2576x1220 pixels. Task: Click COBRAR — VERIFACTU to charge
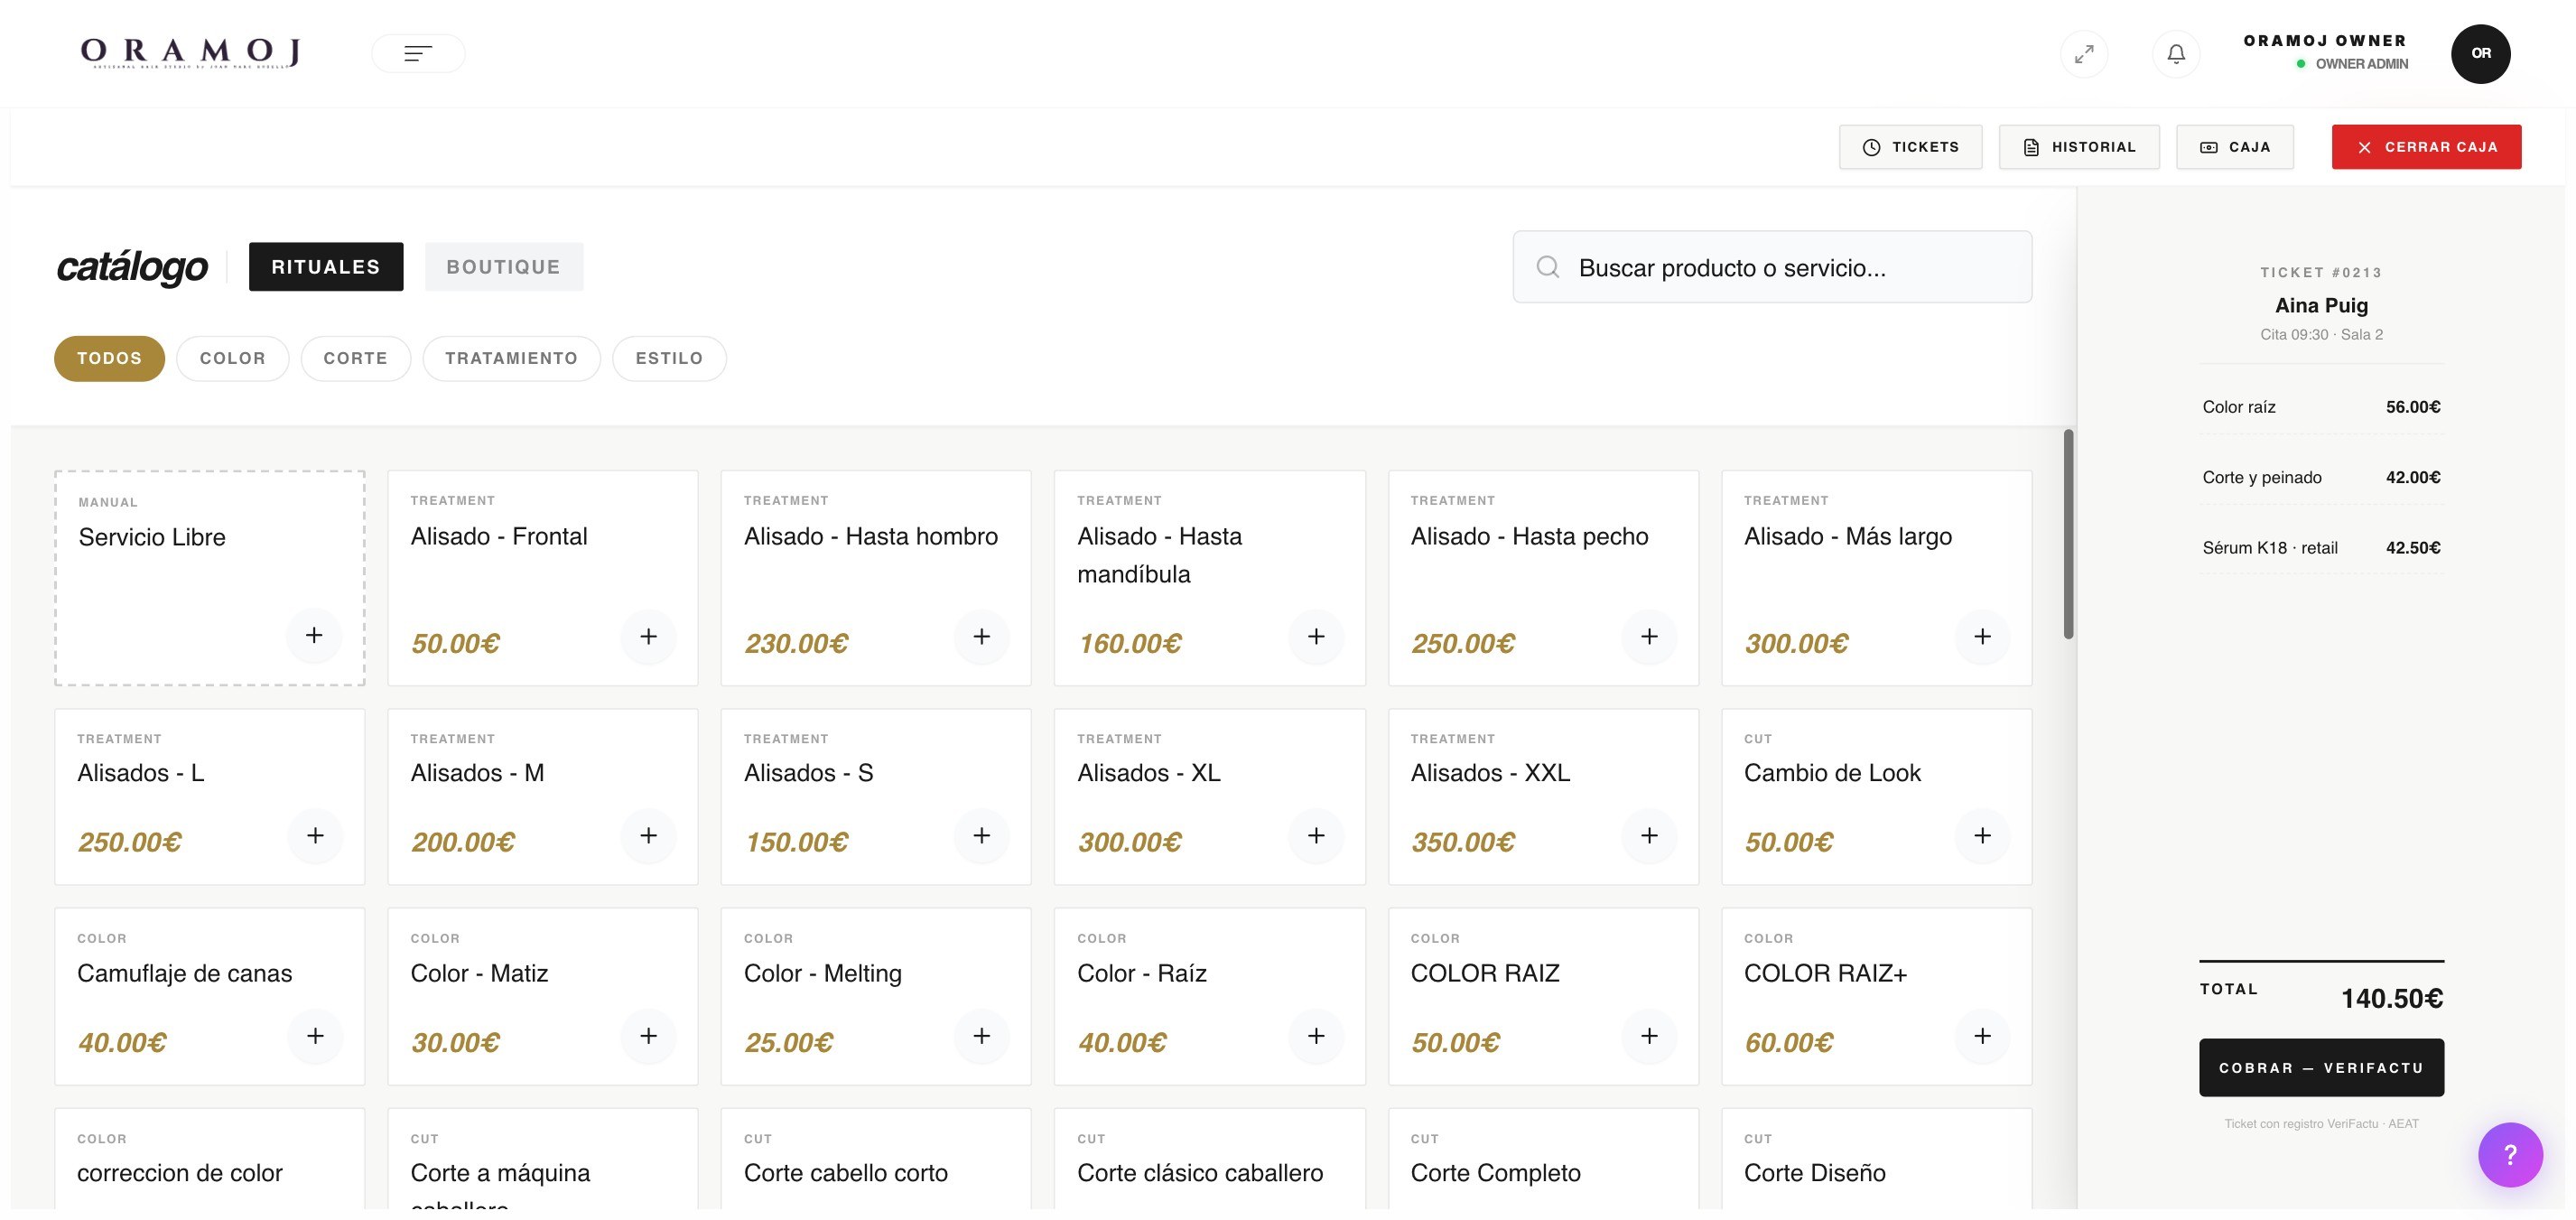[2321, 1068]
